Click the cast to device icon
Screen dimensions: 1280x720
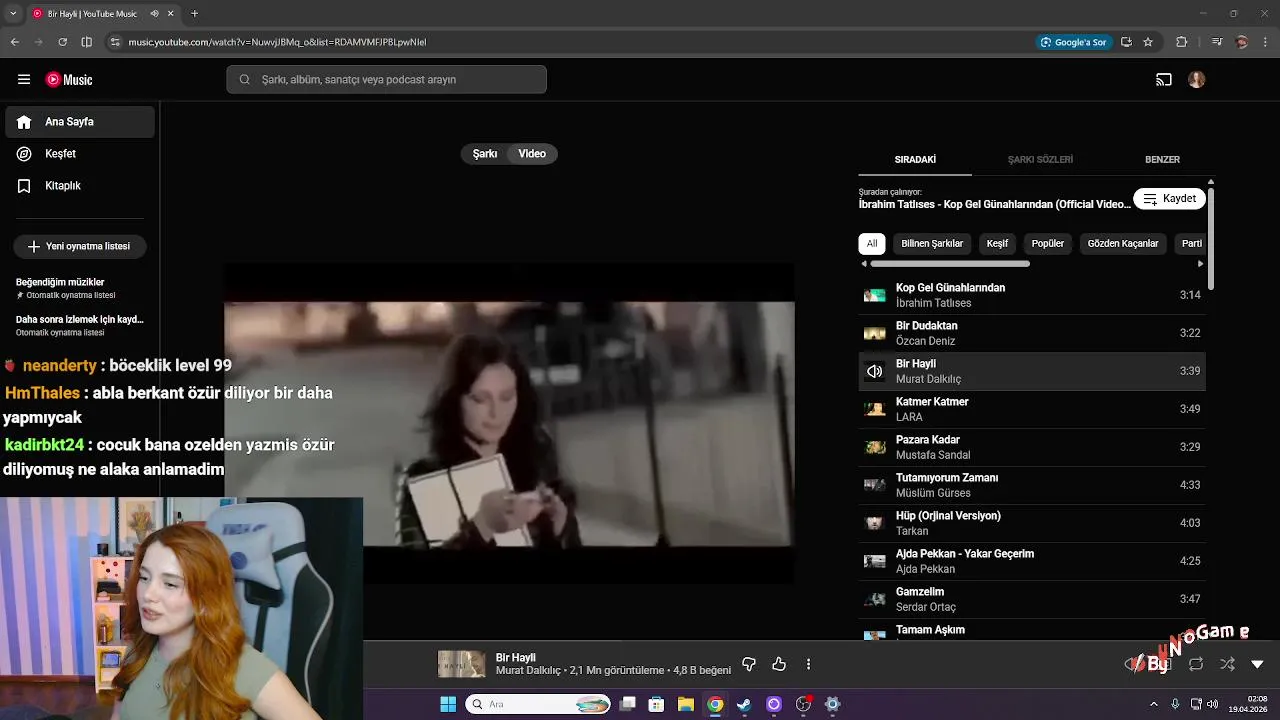coord(1164,80)
